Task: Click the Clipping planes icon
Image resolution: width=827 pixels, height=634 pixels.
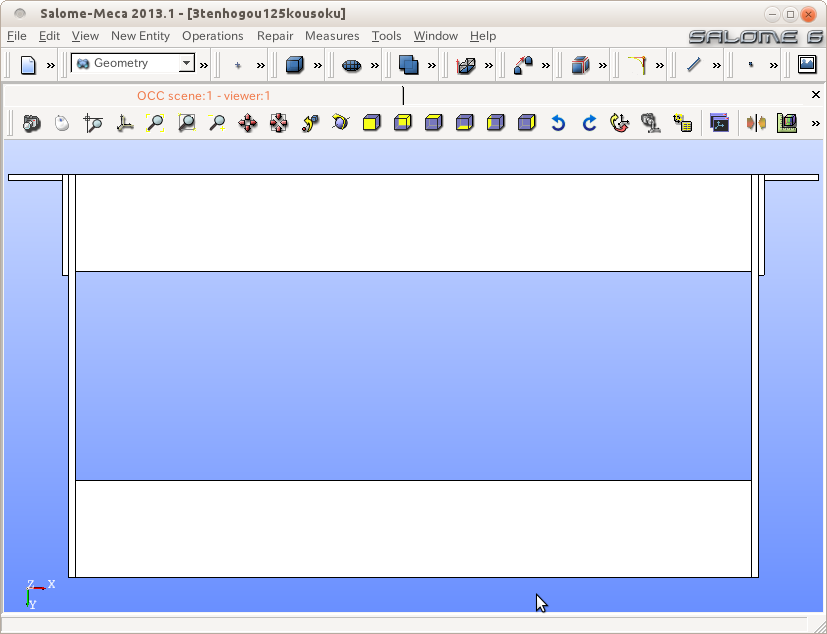Action: pos(756,123)
